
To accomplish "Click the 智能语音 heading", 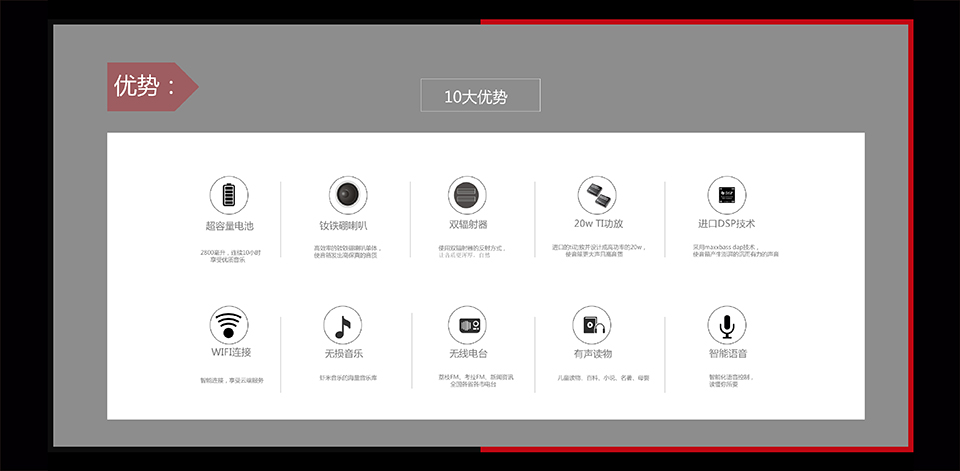I will (x=728, y=353).
